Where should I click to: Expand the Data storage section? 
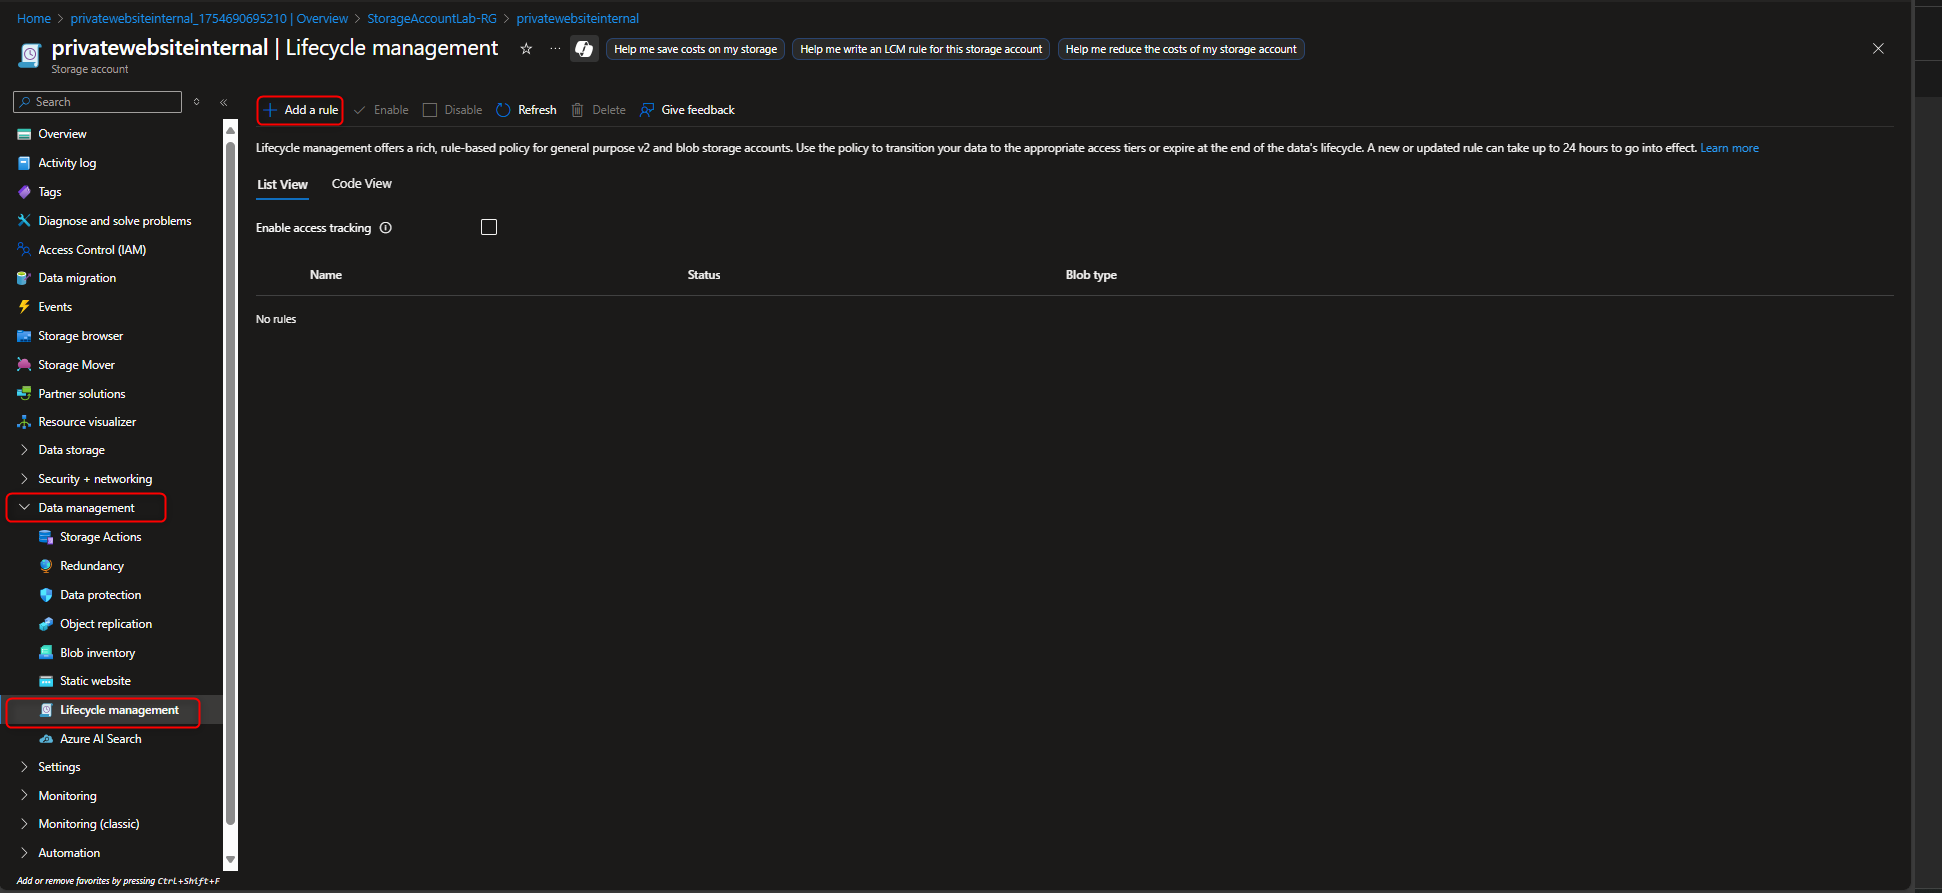point(24,450)
